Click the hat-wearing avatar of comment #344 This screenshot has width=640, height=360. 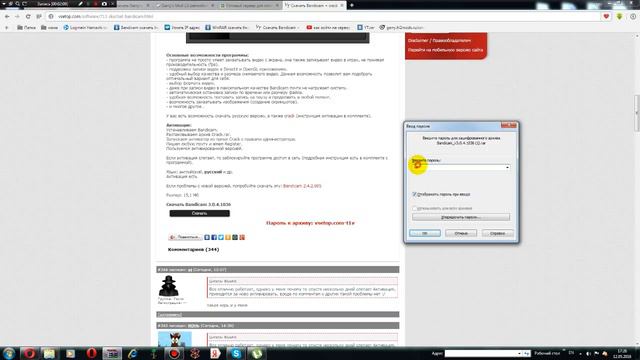click(x=169, y=286)
